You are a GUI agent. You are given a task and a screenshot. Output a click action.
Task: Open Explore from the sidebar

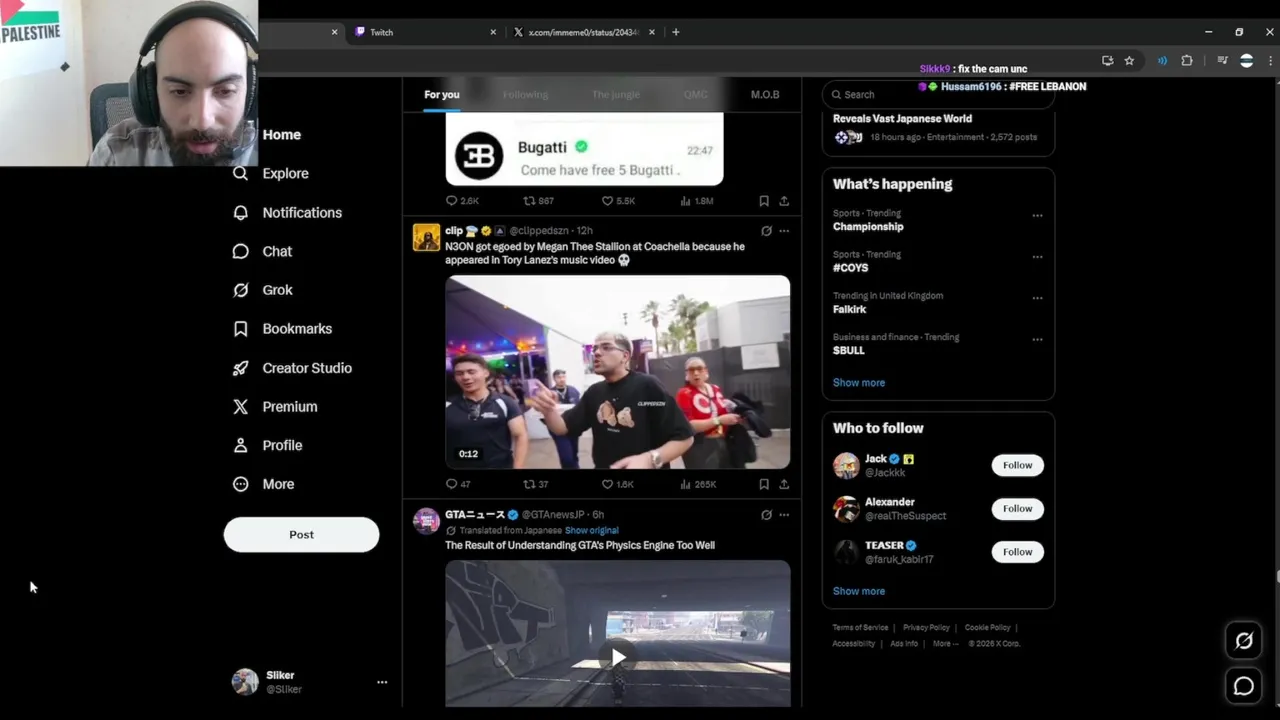click(271, 173)
